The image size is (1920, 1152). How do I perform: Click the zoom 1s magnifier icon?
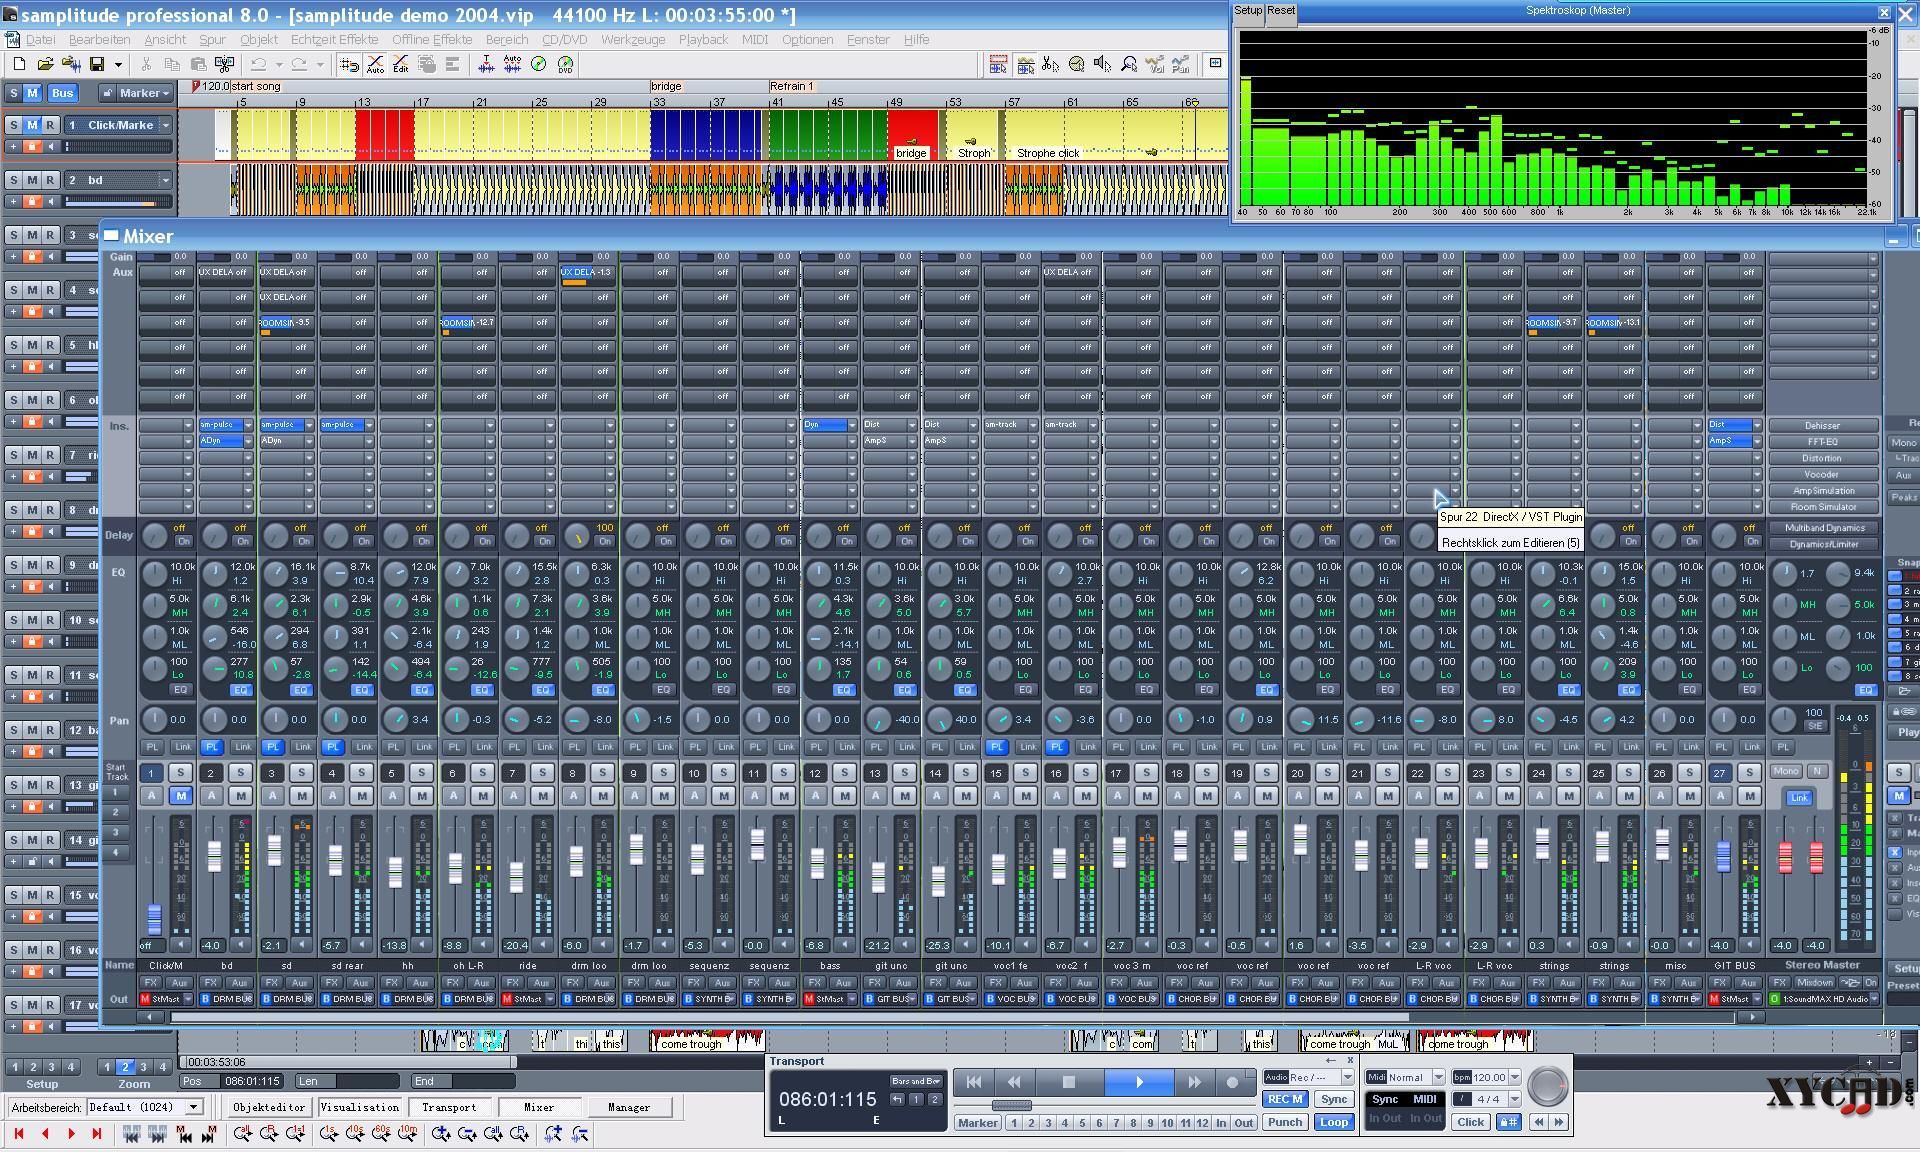pyautogui.click(x=329, y=1134)
